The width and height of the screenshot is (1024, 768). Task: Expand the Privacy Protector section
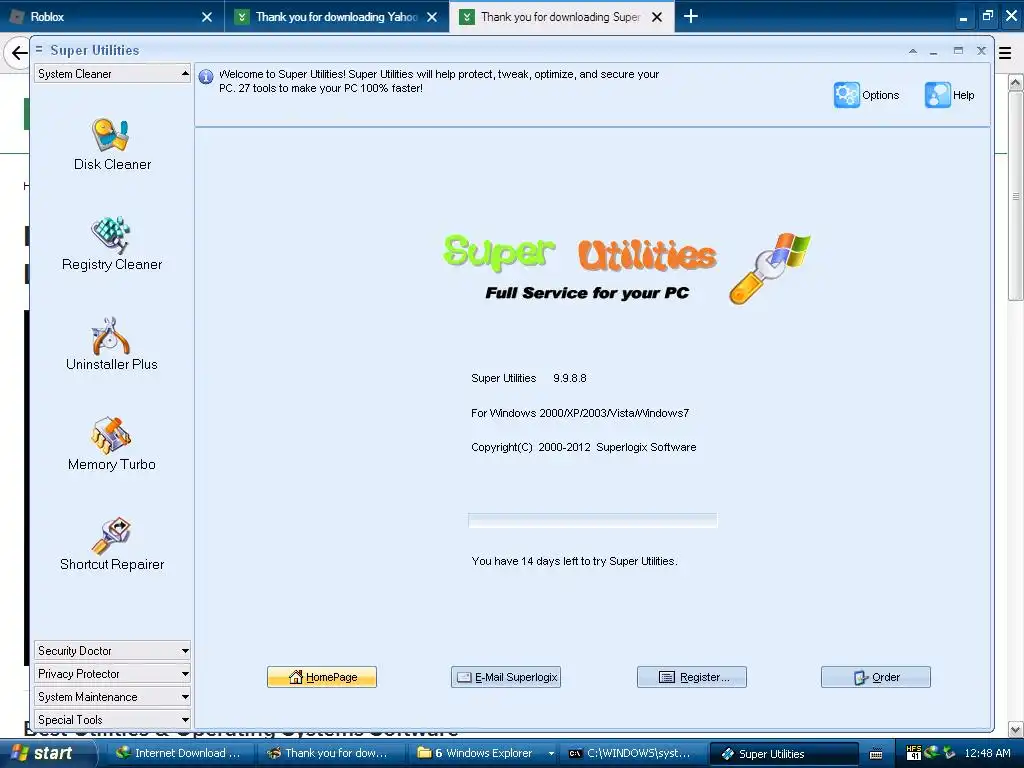point(112,673)
